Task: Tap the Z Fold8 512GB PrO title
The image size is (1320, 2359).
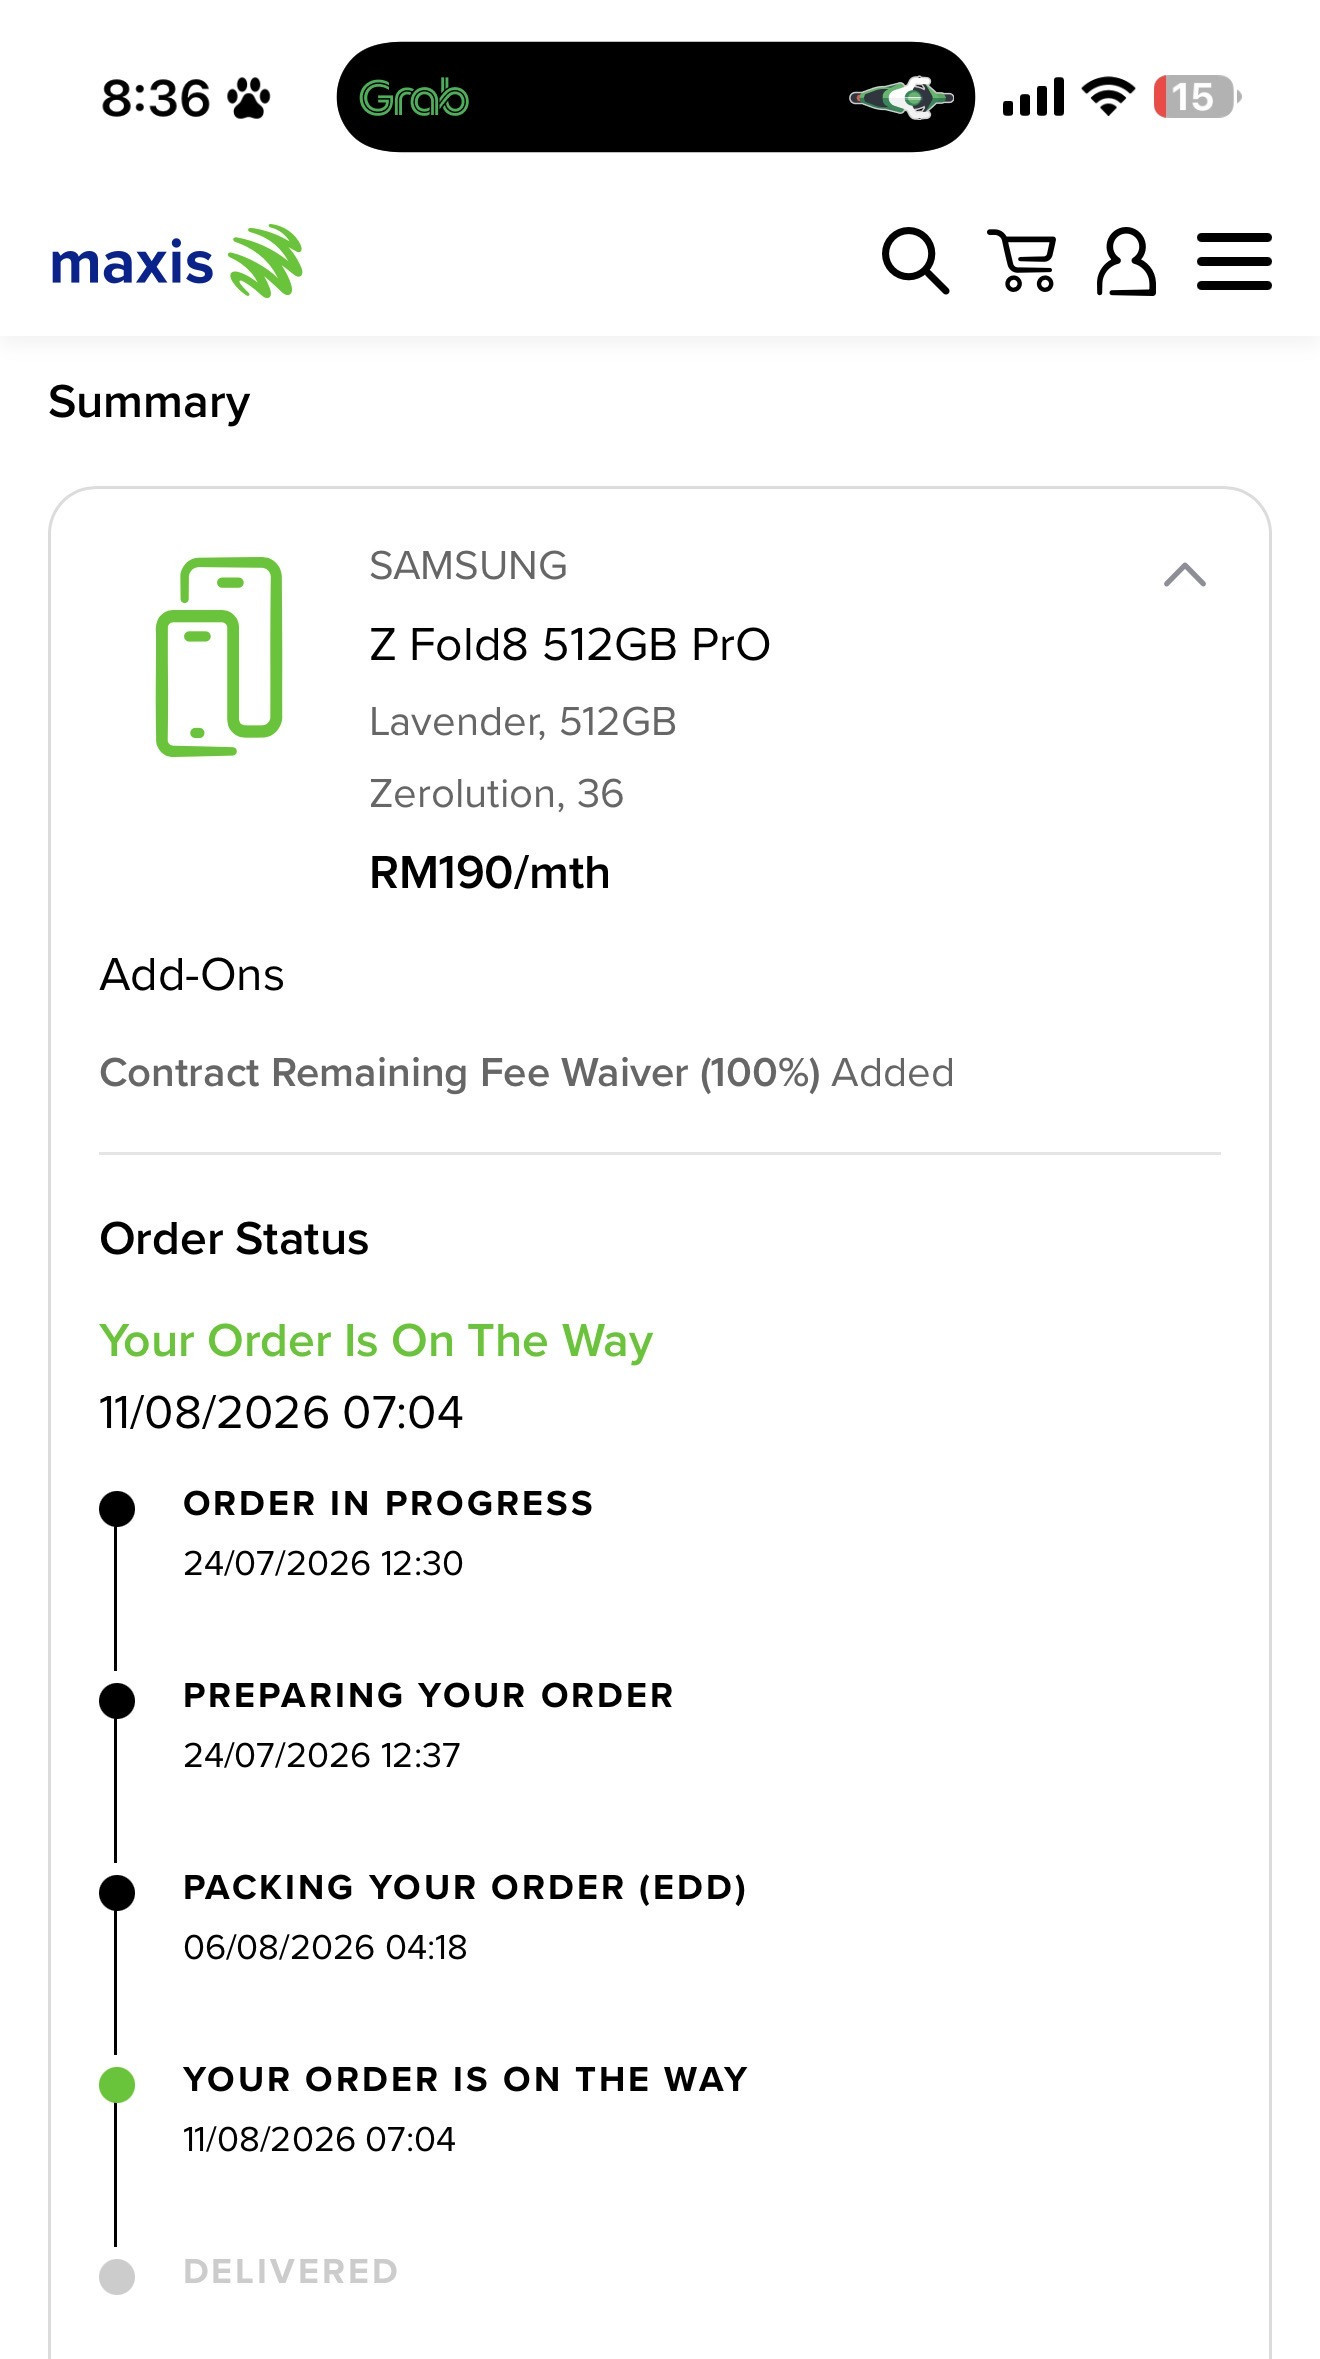Action: click(570, 645)
